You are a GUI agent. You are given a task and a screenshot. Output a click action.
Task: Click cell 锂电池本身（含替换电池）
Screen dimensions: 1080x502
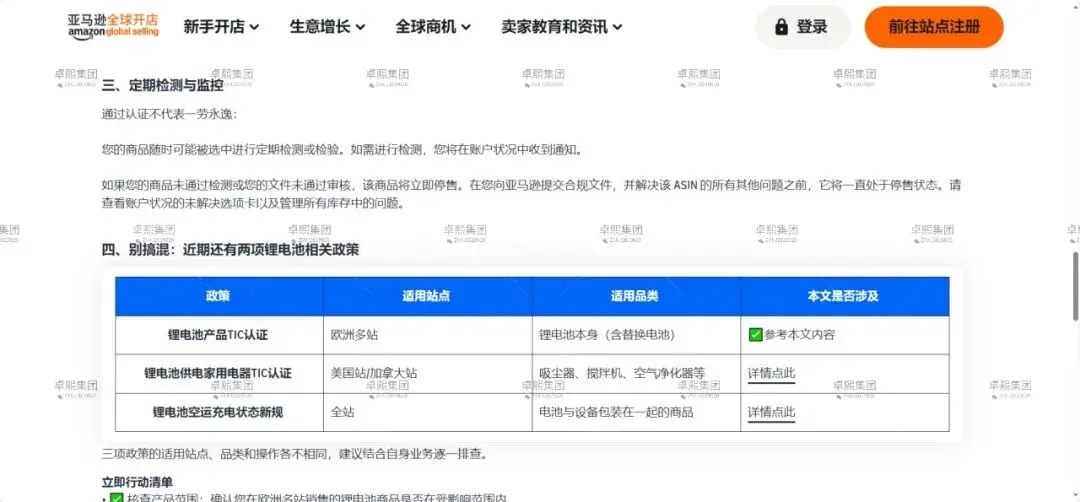click(636, 335)
